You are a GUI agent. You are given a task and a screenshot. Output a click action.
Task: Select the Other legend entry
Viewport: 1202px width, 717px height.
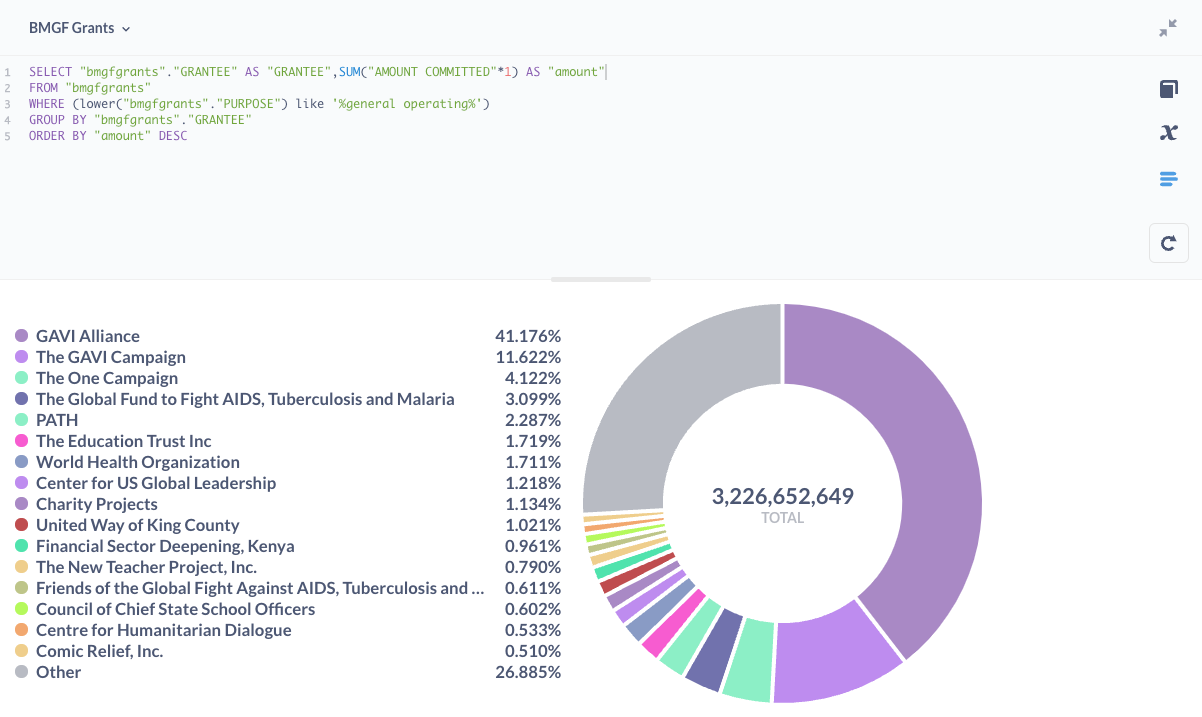tap(58, 672)
